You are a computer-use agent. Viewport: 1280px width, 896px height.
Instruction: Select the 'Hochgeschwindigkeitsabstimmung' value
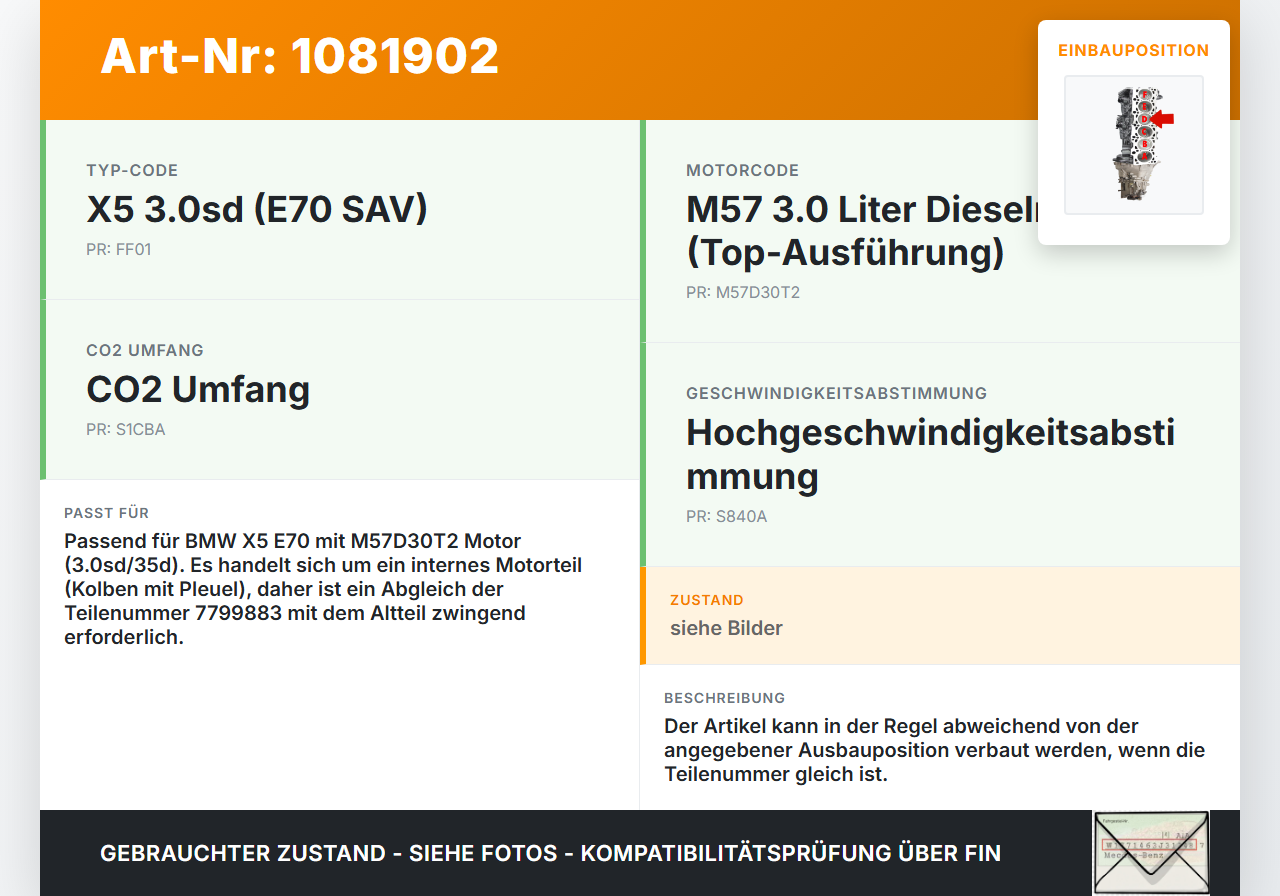(x=931, y=454)
